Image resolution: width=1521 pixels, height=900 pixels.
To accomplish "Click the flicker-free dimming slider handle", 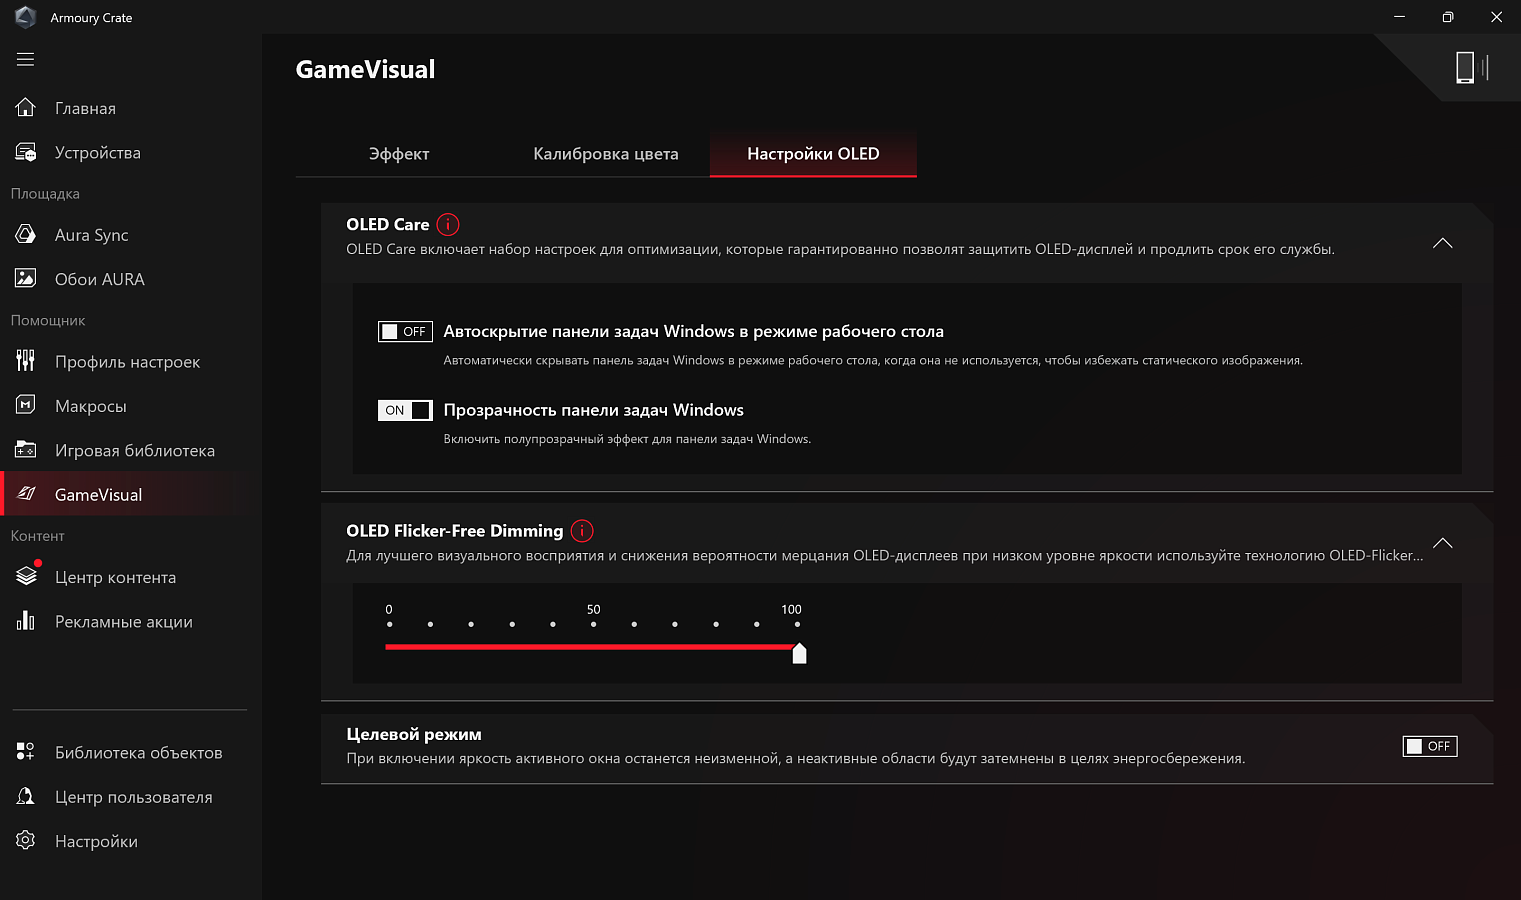I will [x=799, y=653].
